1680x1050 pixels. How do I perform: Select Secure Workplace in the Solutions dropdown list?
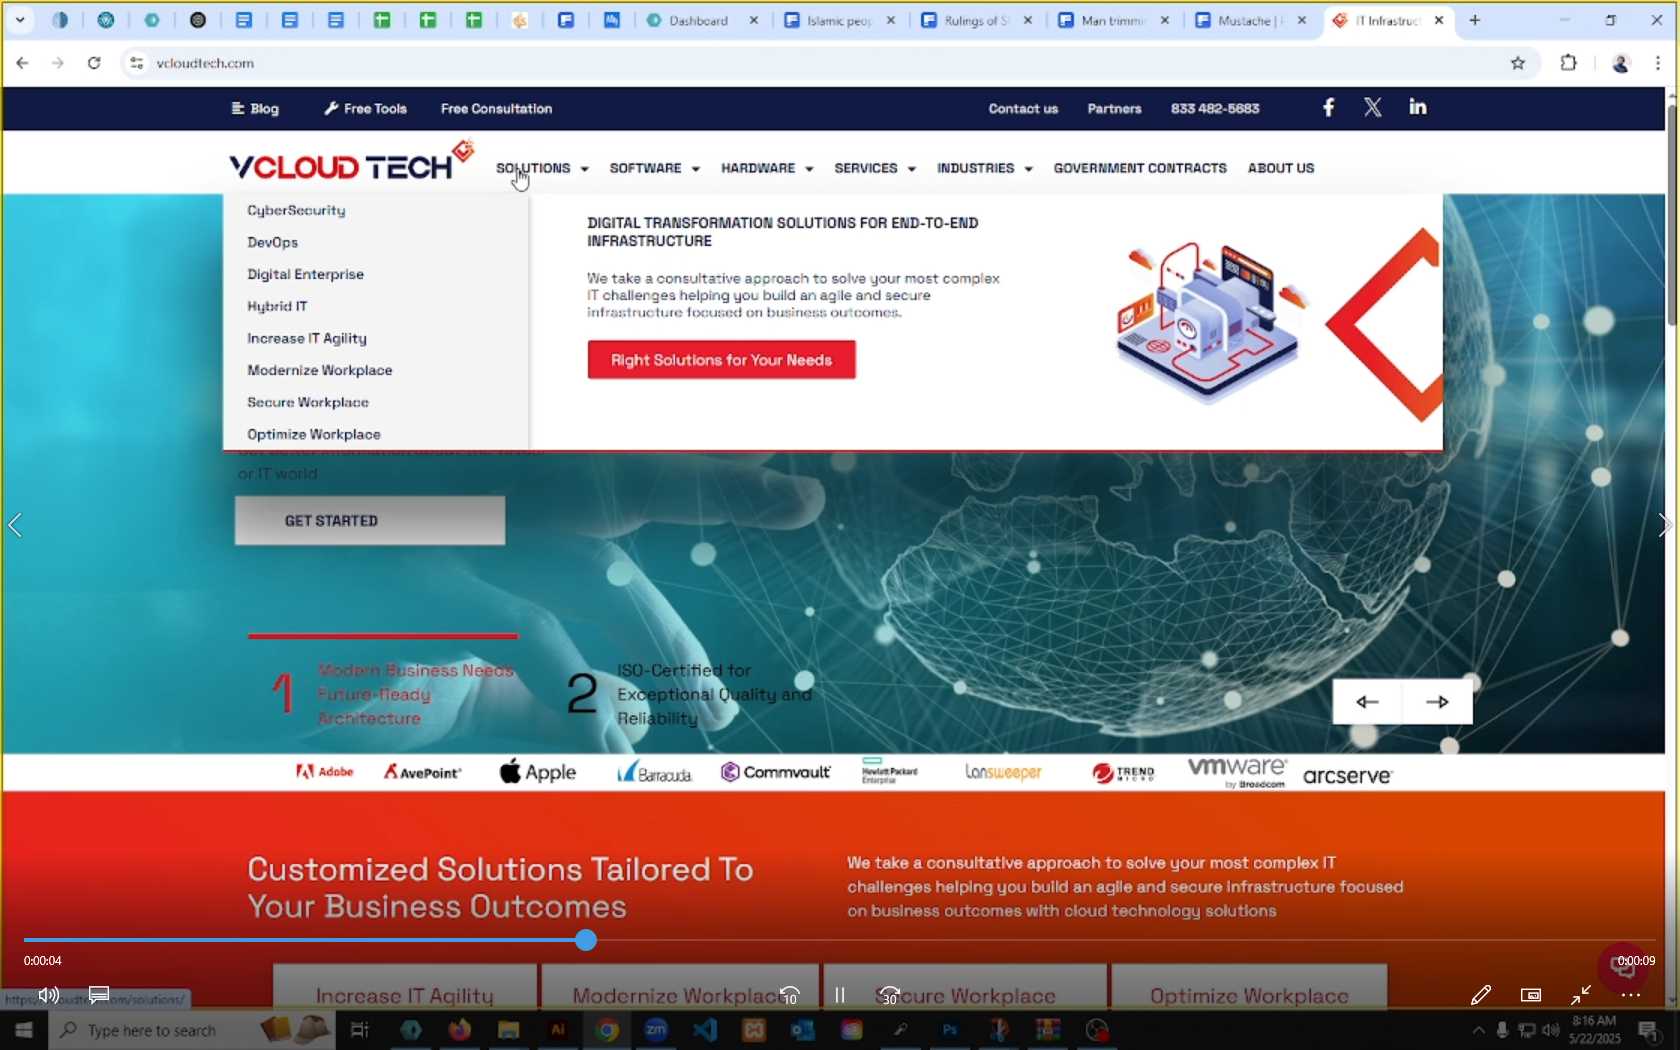[x=308, y=402]
